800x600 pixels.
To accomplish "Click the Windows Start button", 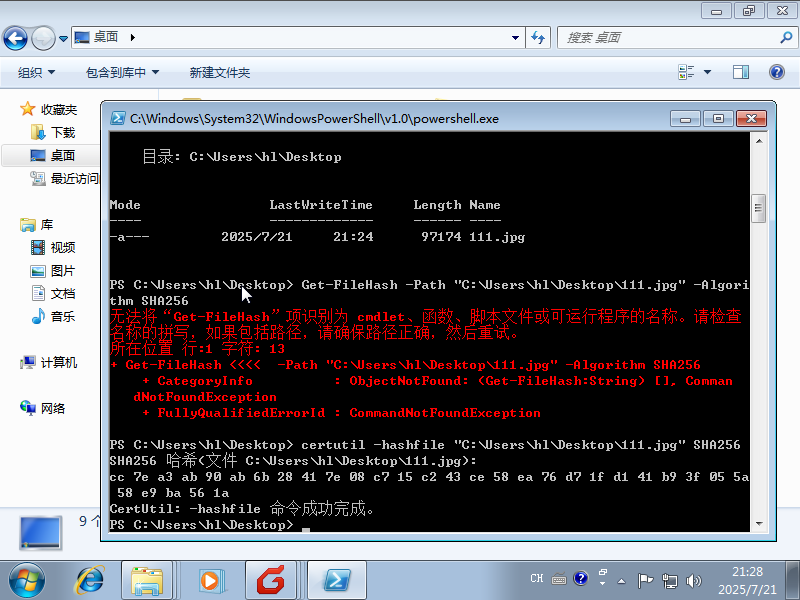I will (x=27, y=580).
